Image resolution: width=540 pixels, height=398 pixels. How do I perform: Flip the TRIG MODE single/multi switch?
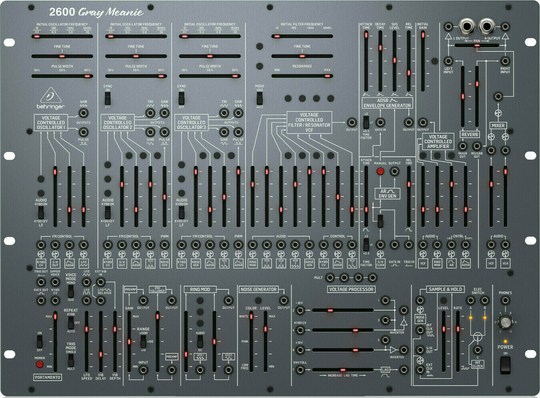pyautogui.click(x=71, y=360)
